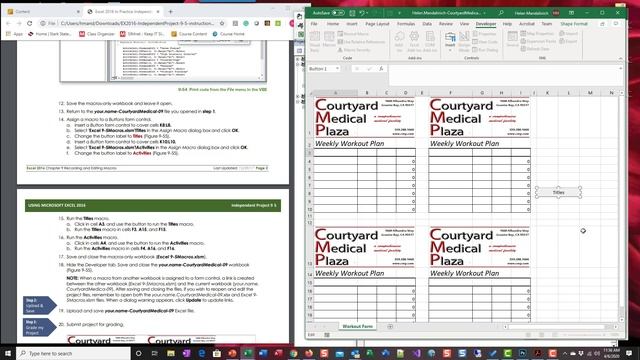Open control Properties
Image resolution: width=640 pixels, height=360 pixels.
click(484, 34)
